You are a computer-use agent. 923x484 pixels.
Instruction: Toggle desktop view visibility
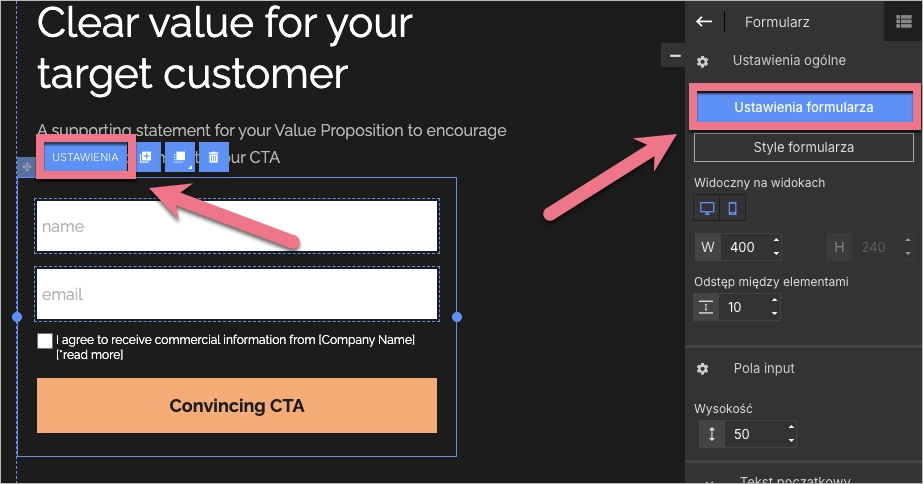point(707,208)
